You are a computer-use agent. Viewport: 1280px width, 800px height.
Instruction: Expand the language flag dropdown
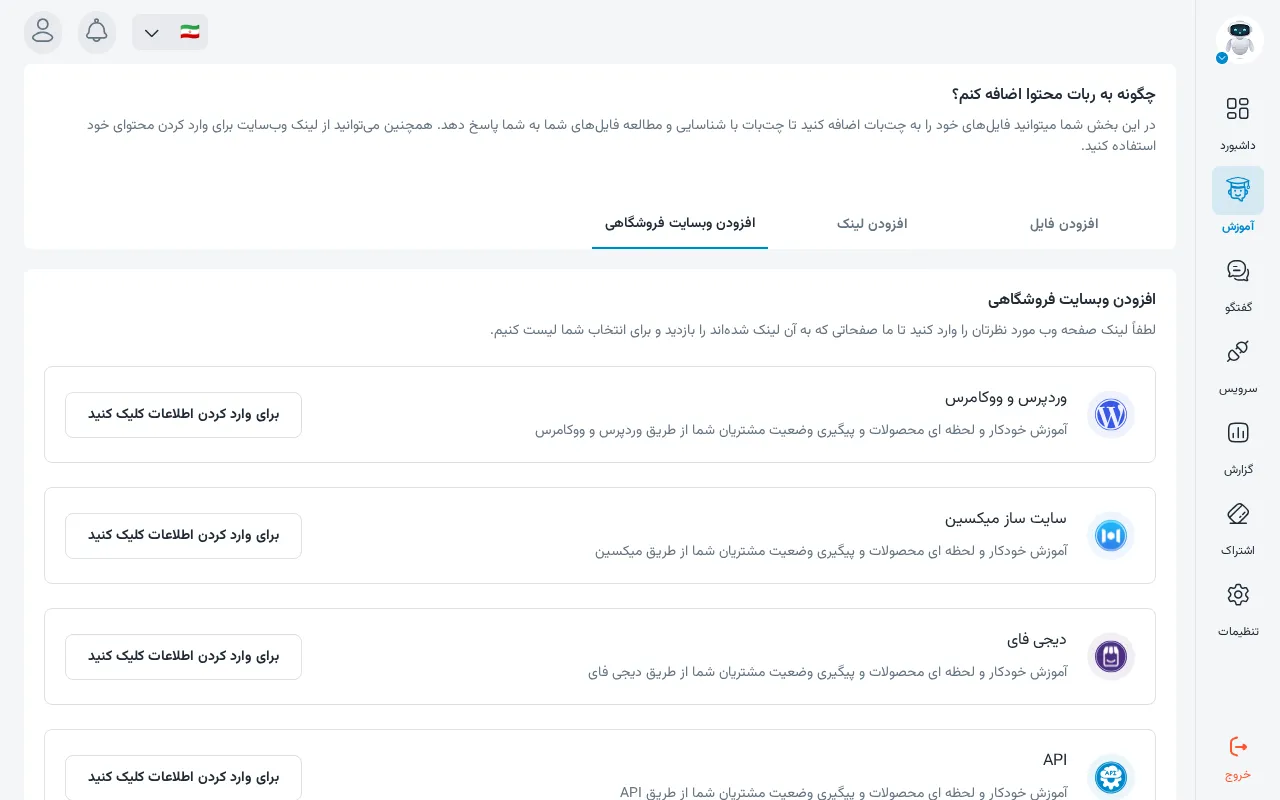(x=170, y=32)
